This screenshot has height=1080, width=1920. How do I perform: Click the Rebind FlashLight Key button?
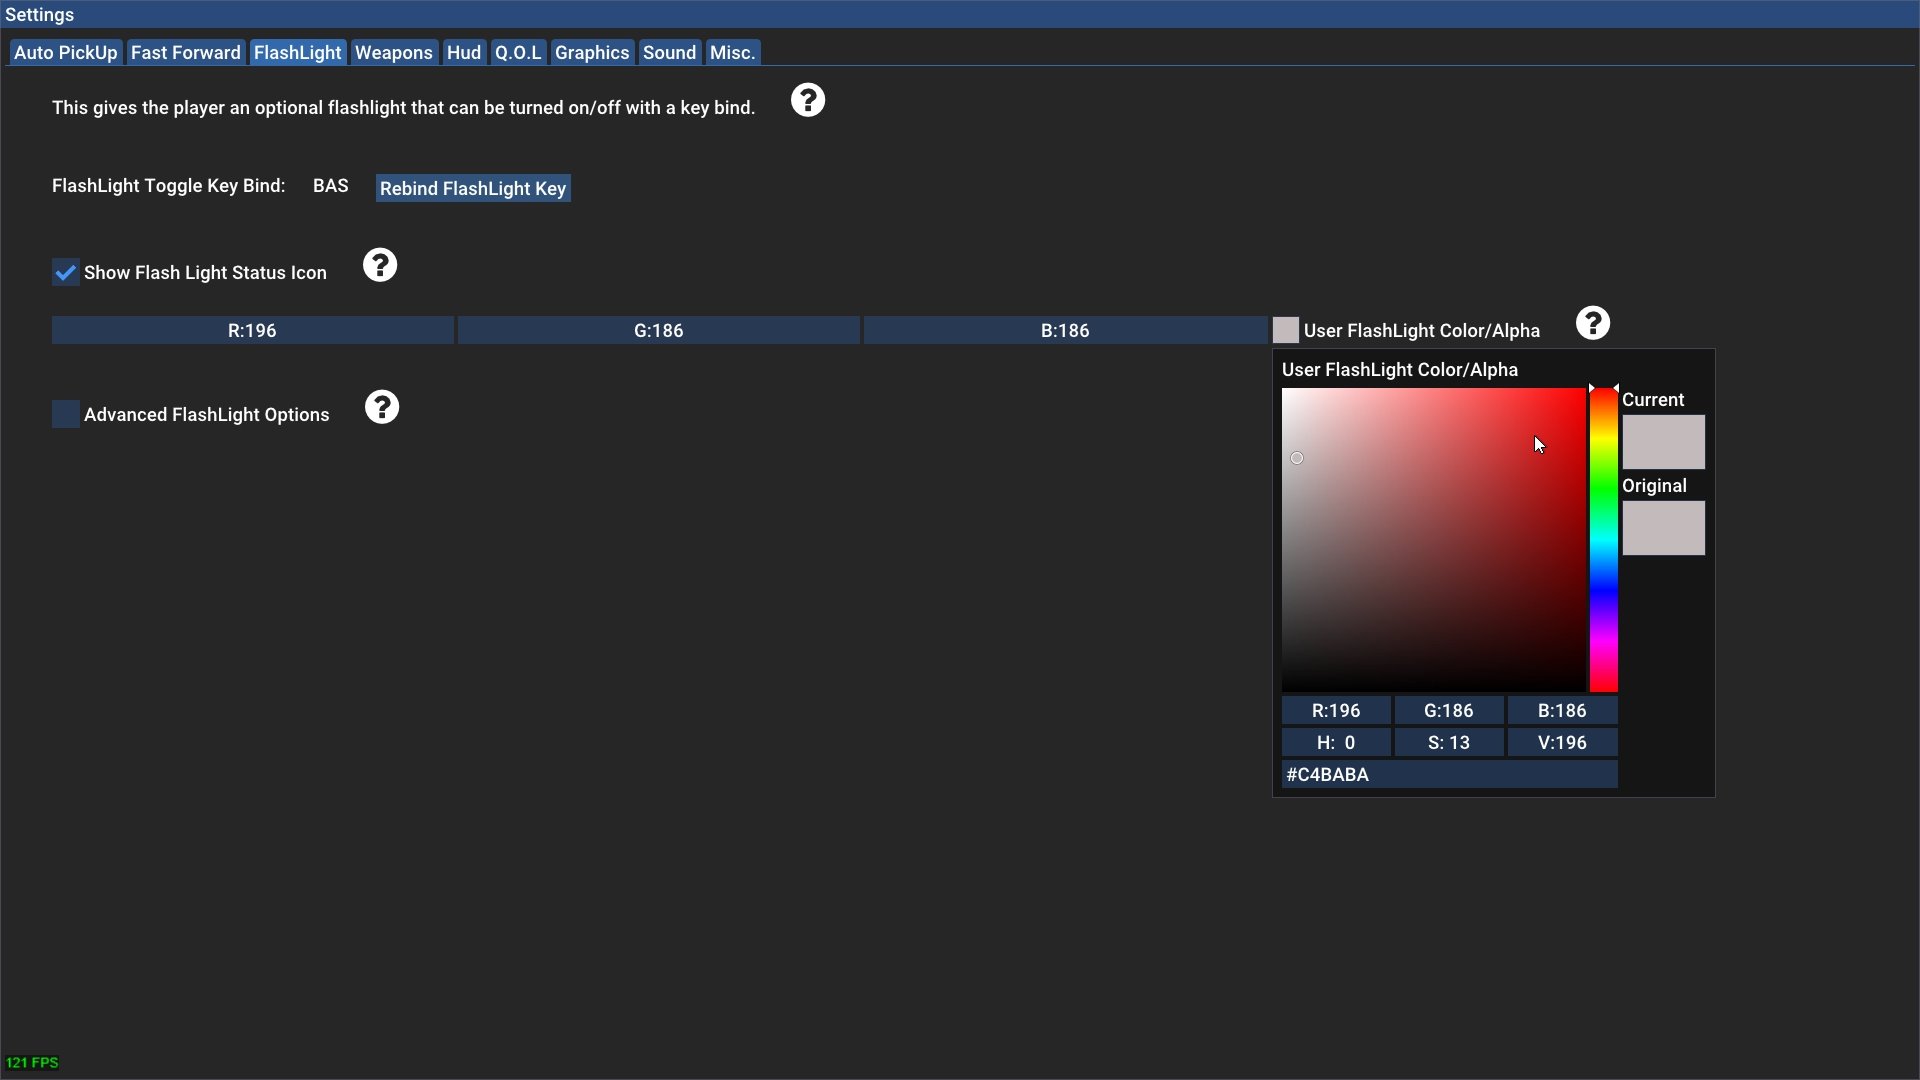tap(472, 188)
